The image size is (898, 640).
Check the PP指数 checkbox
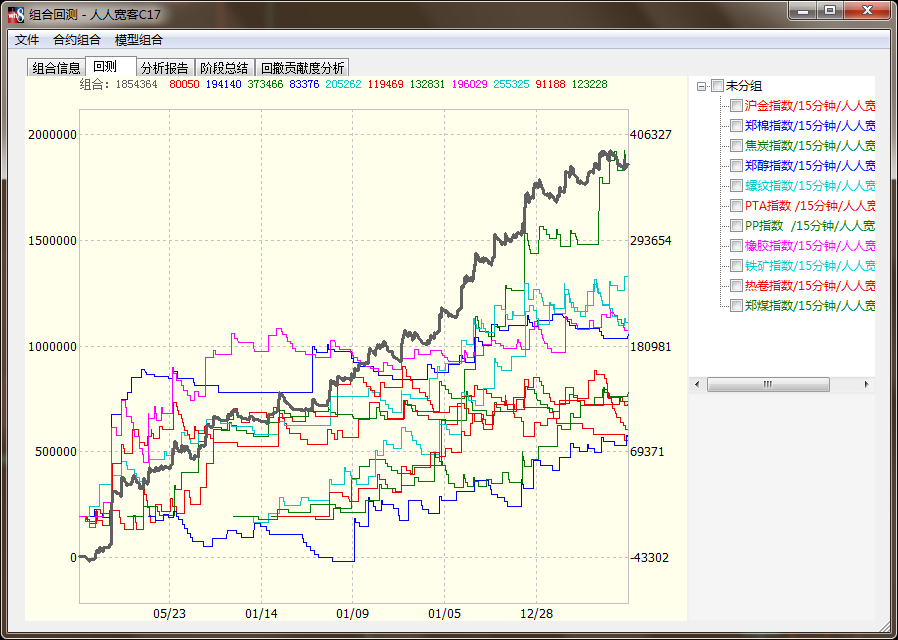(736, 226)
